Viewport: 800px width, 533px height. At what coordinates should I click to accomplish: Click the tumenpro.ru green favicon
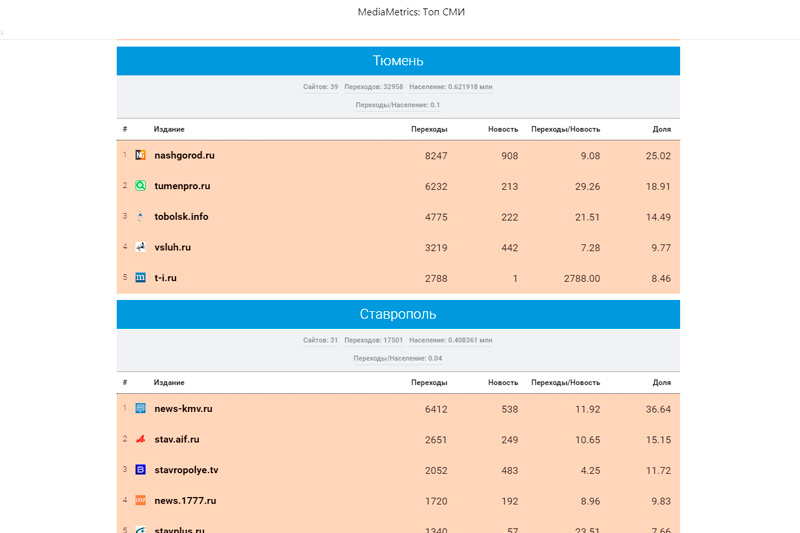[141, 186]
